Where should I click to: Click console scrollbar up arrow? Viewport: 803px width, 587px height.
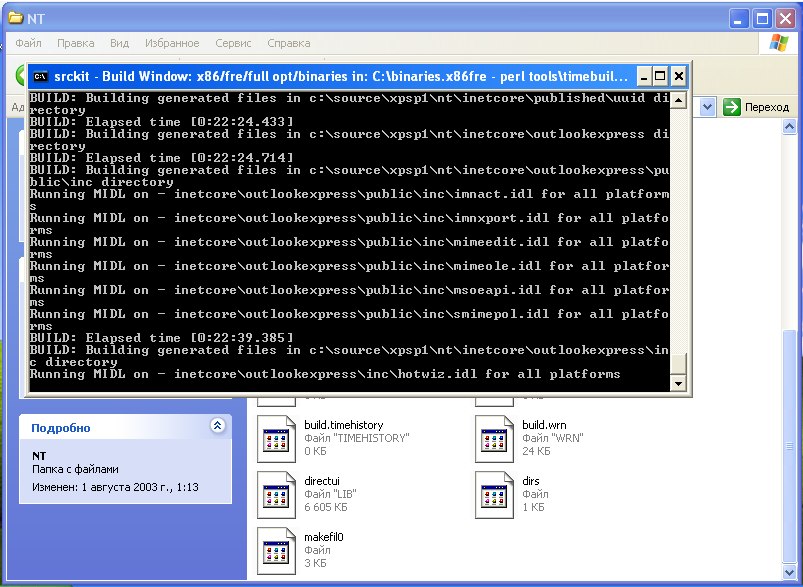click(x=678, y=100)
